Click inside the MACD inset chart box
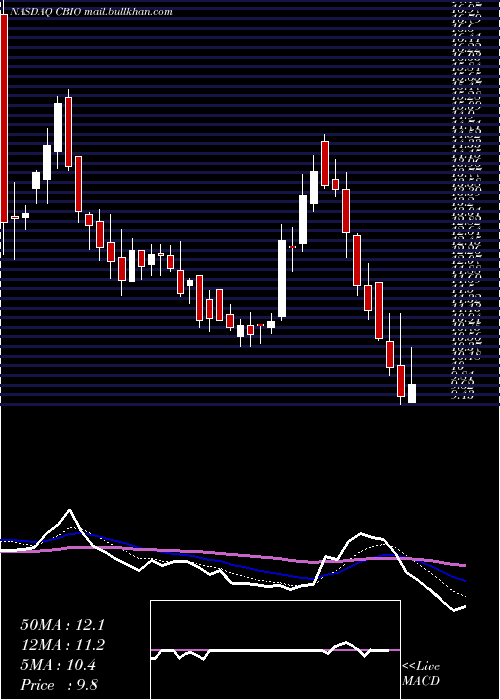Image resolution: width=500 pixels, height=700 pixels. (x=275, y=650)
